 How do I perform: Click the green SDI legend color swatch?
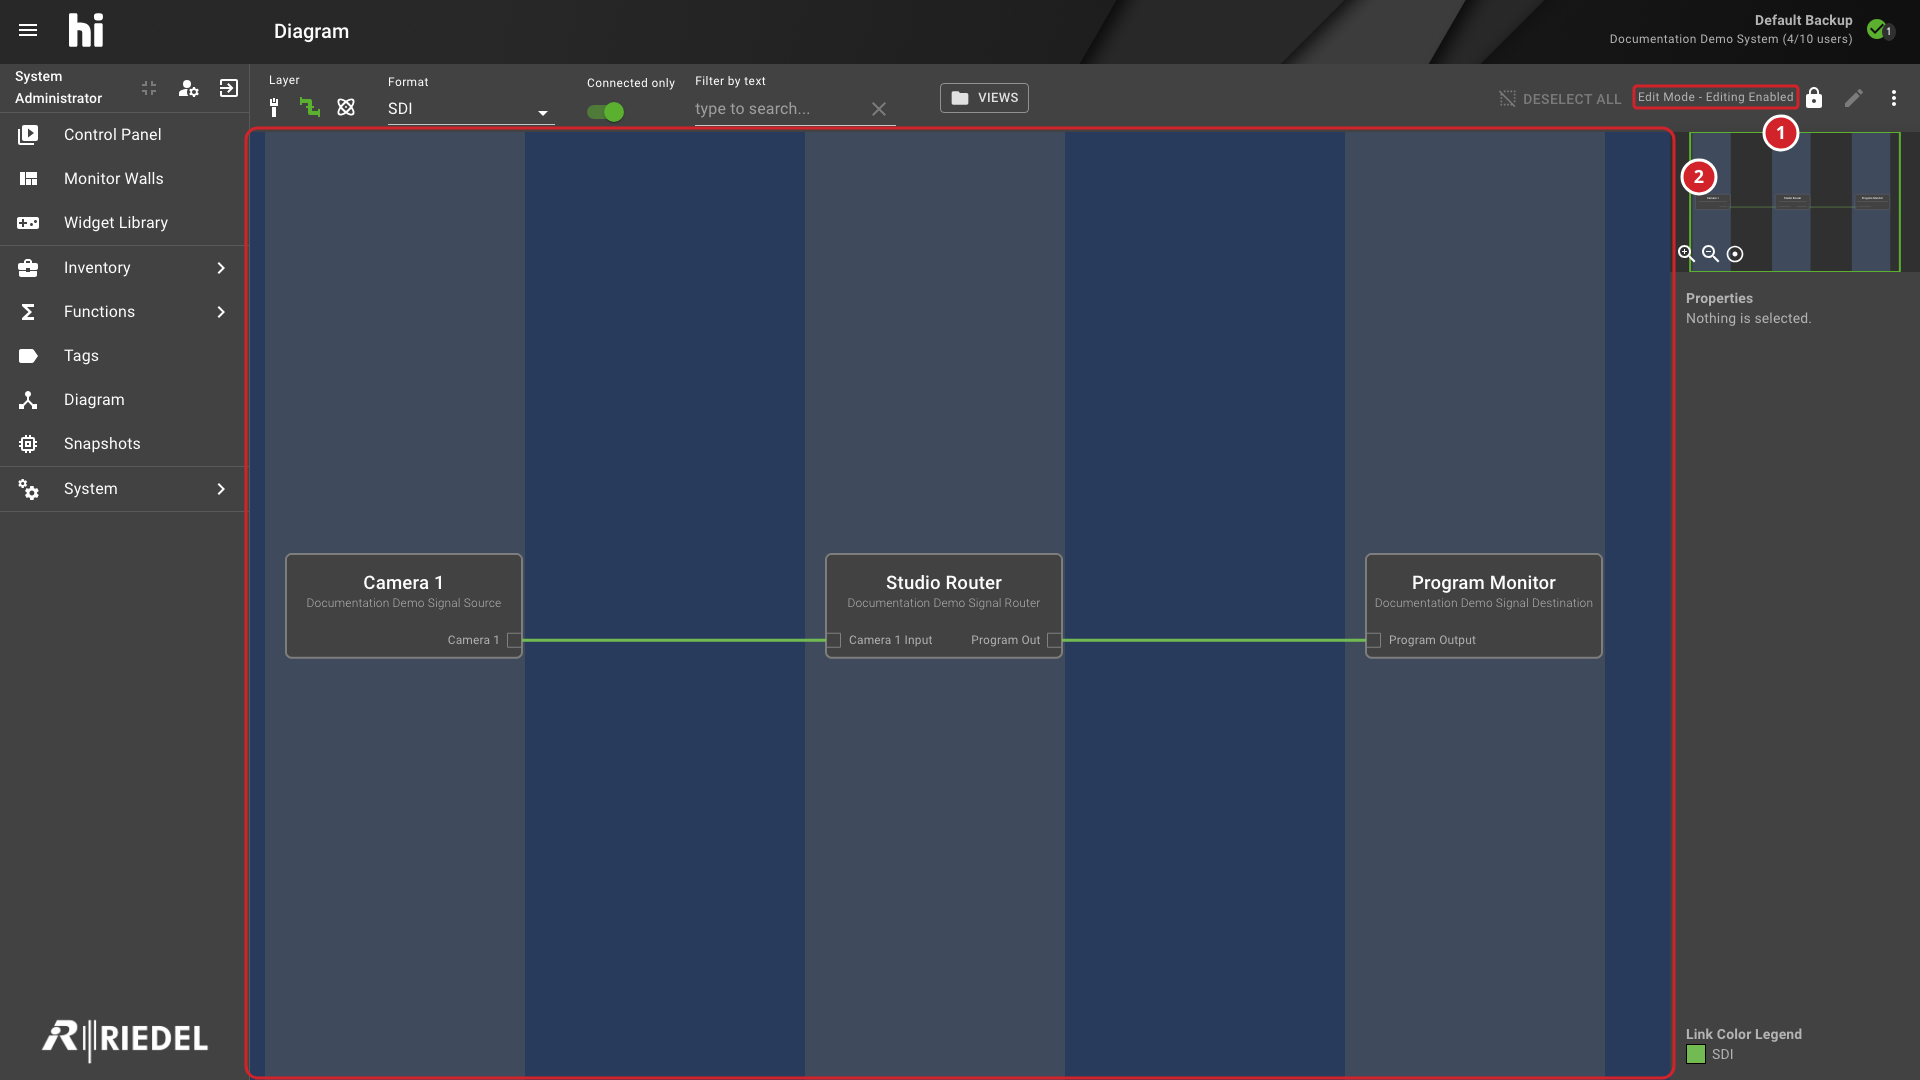tap(1696, 1054)
